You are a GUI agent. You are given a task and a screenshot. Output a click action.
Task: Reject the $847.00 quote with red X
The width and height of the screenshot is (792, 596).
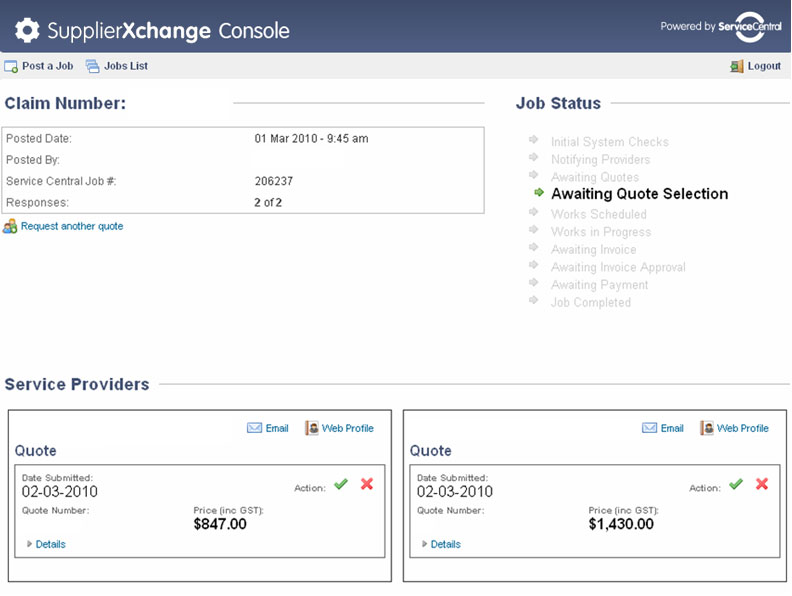pos(367,484)
